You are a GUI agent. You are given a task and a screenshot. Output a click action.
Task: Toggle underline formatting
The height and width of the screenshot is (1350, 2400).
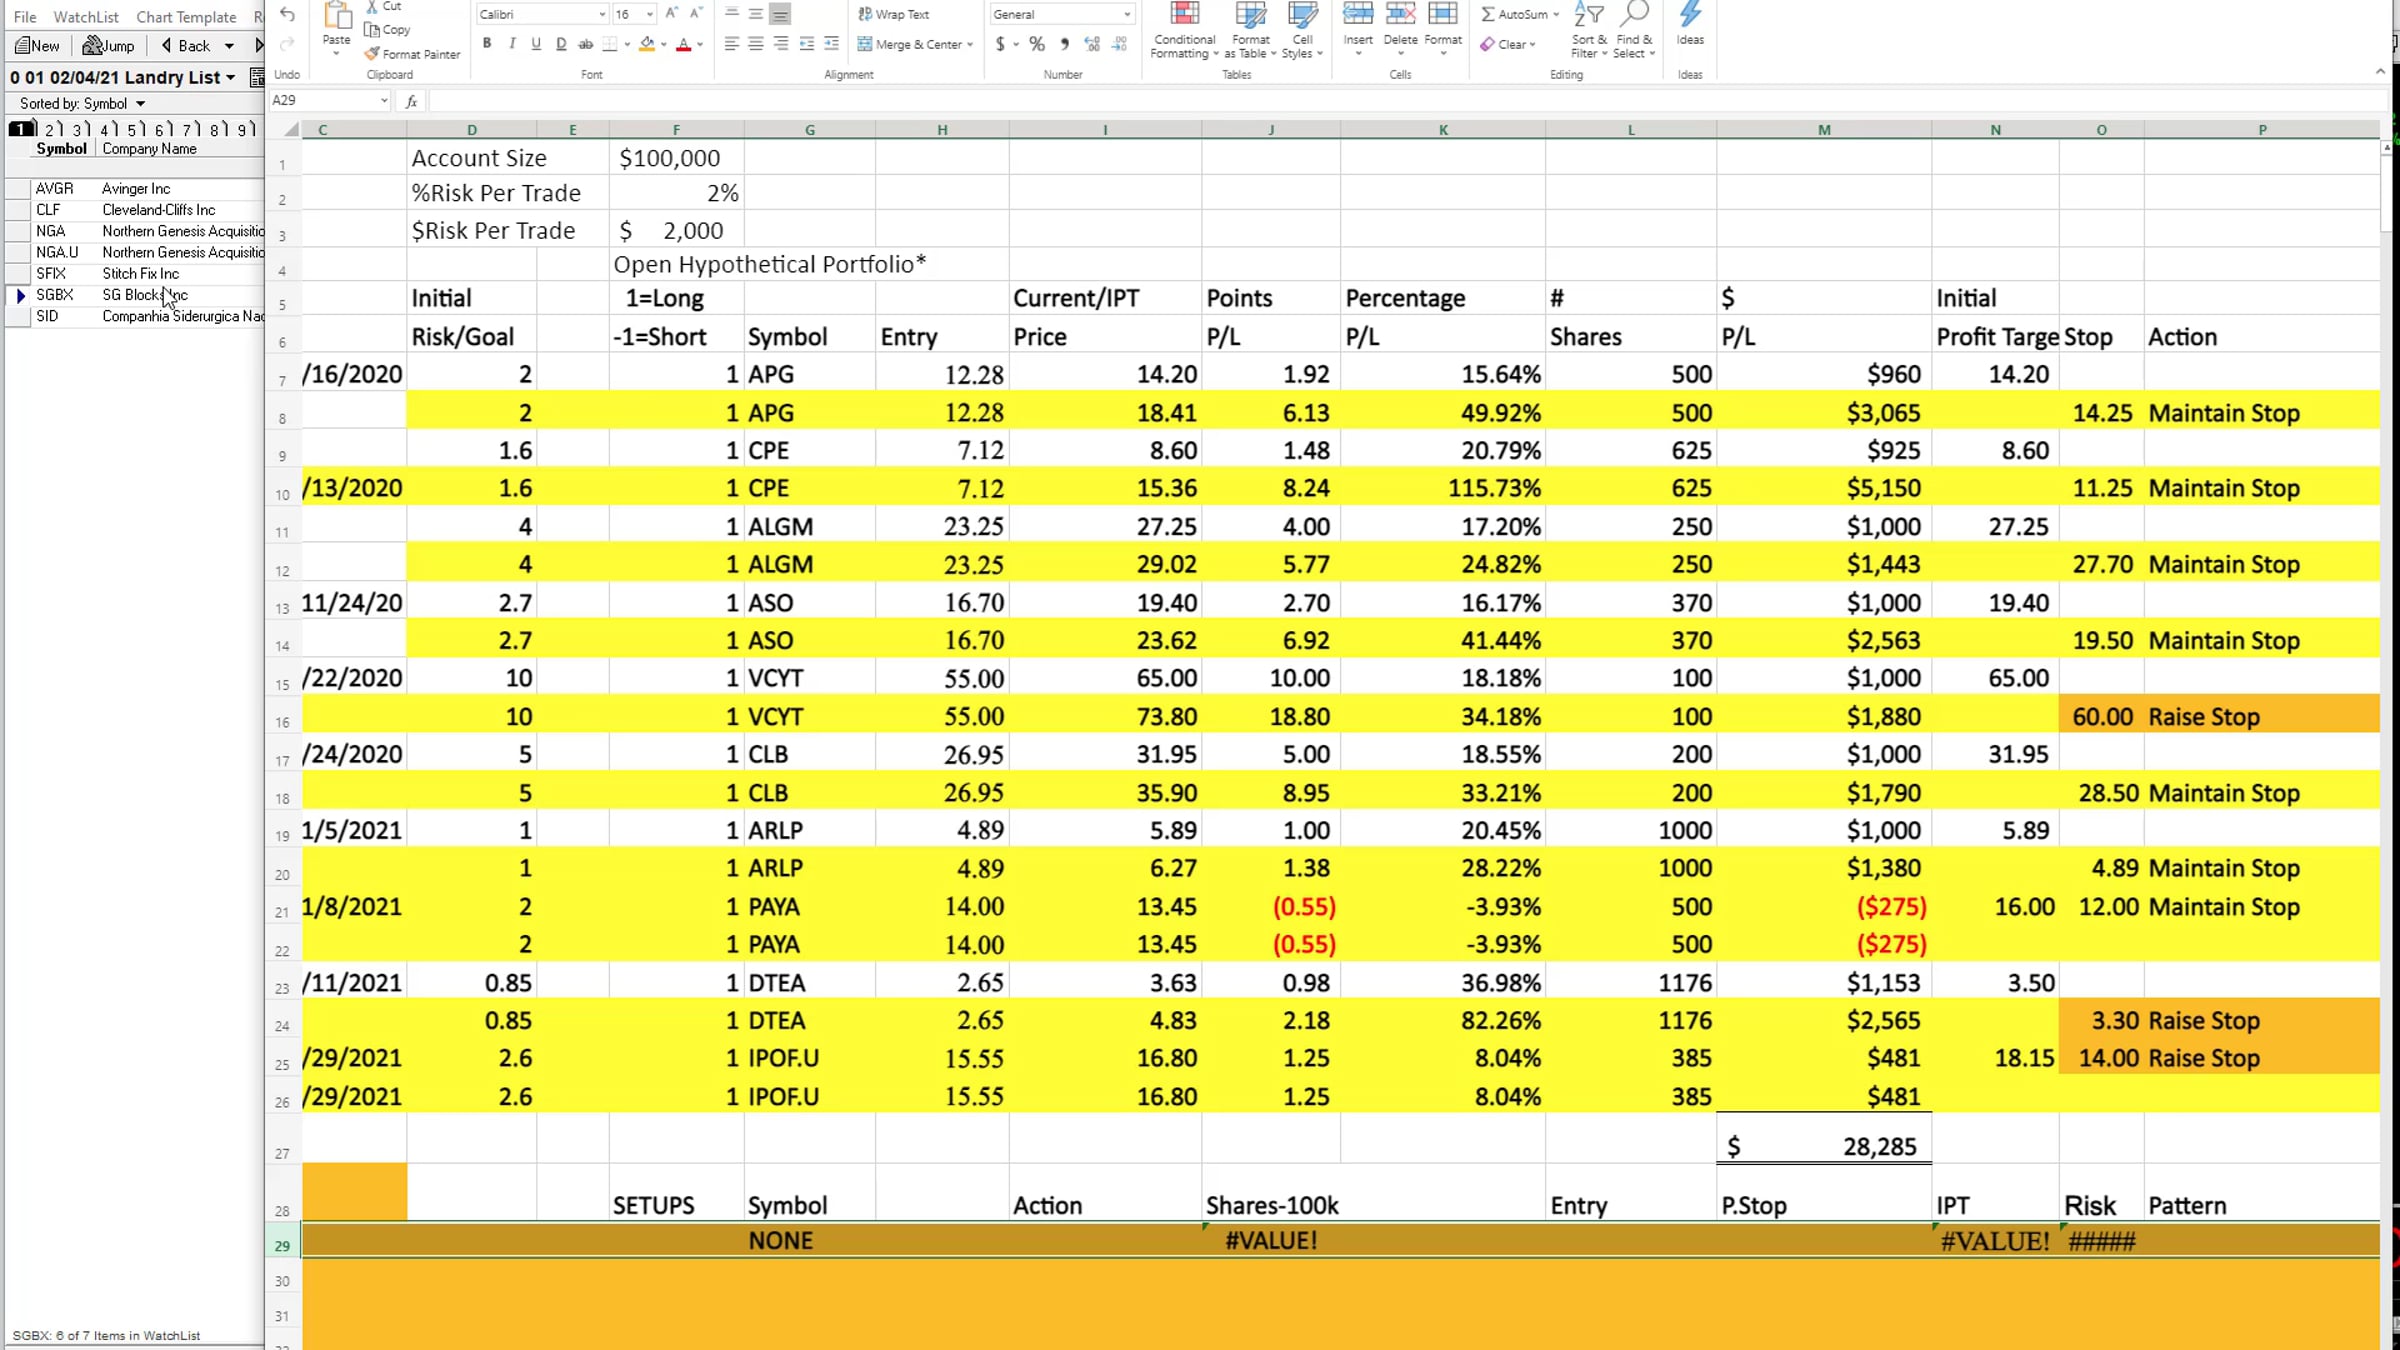click(x=536, y=44)
